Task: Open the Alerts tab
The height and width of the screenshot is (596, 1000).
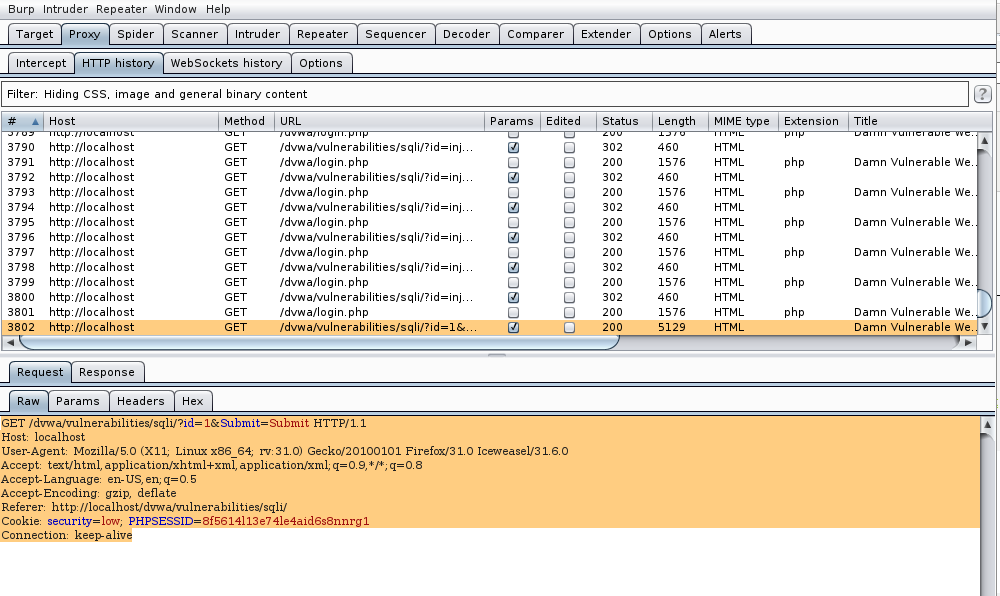Action: tap(725, 34)
